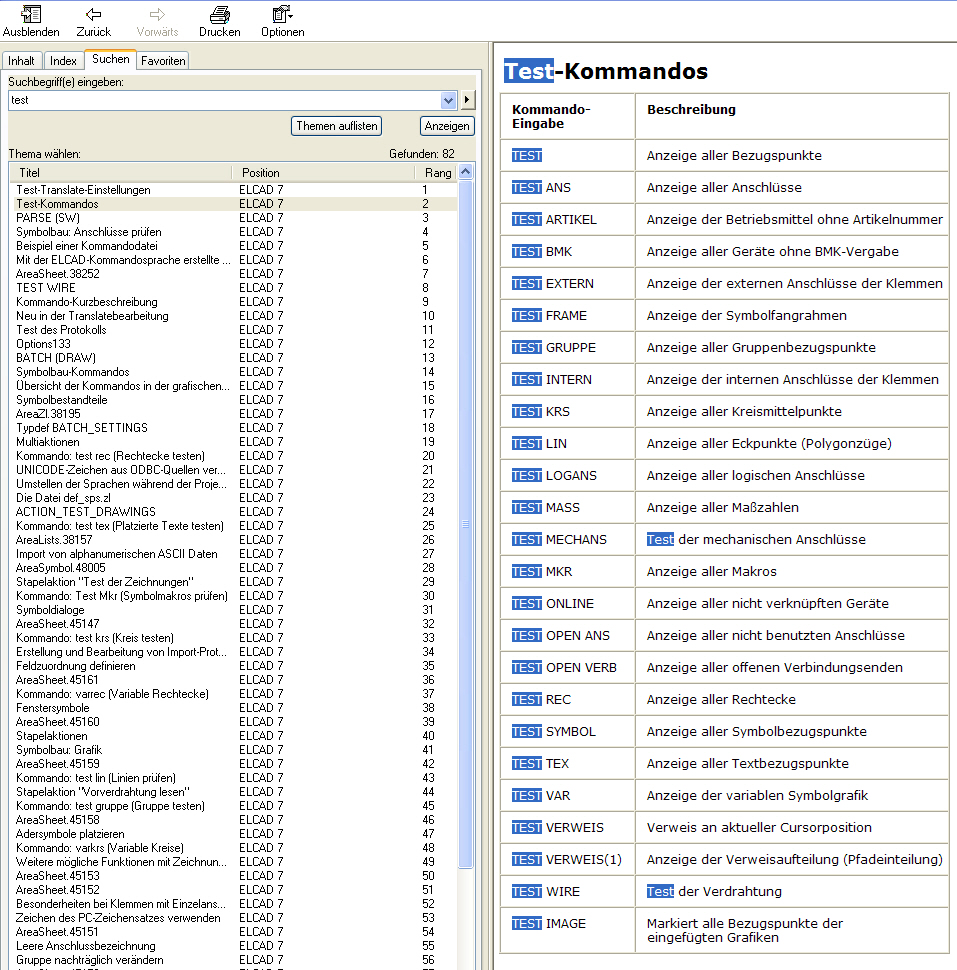
Task: Click the Themen auflisten button
Action: 337,126
